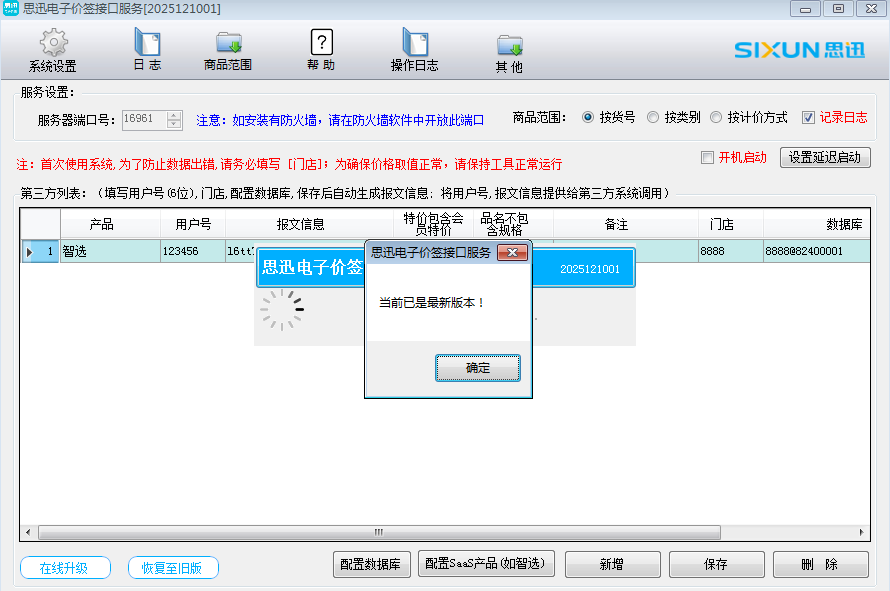Screen dimensions: 890x591
Task: Select the 按类别 radio option
Action: tap(653, 117)
